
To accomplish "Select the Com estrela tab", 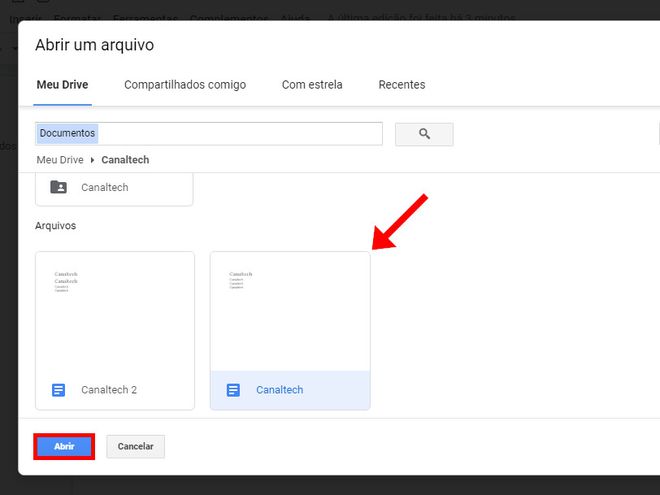I will 312,85.
